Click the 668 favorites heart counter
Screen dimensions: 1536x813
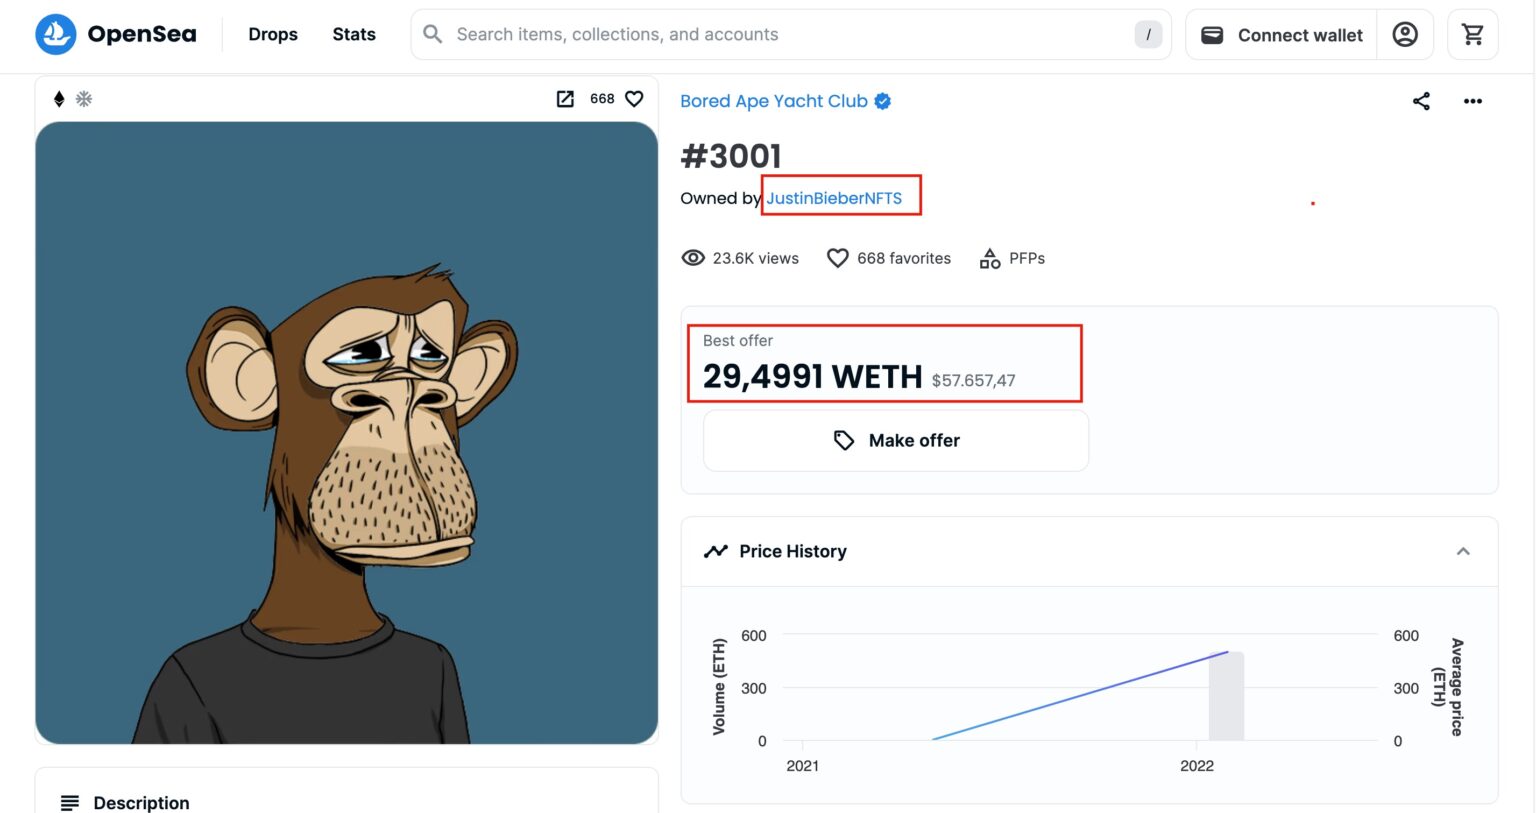[x=889, y=258]
